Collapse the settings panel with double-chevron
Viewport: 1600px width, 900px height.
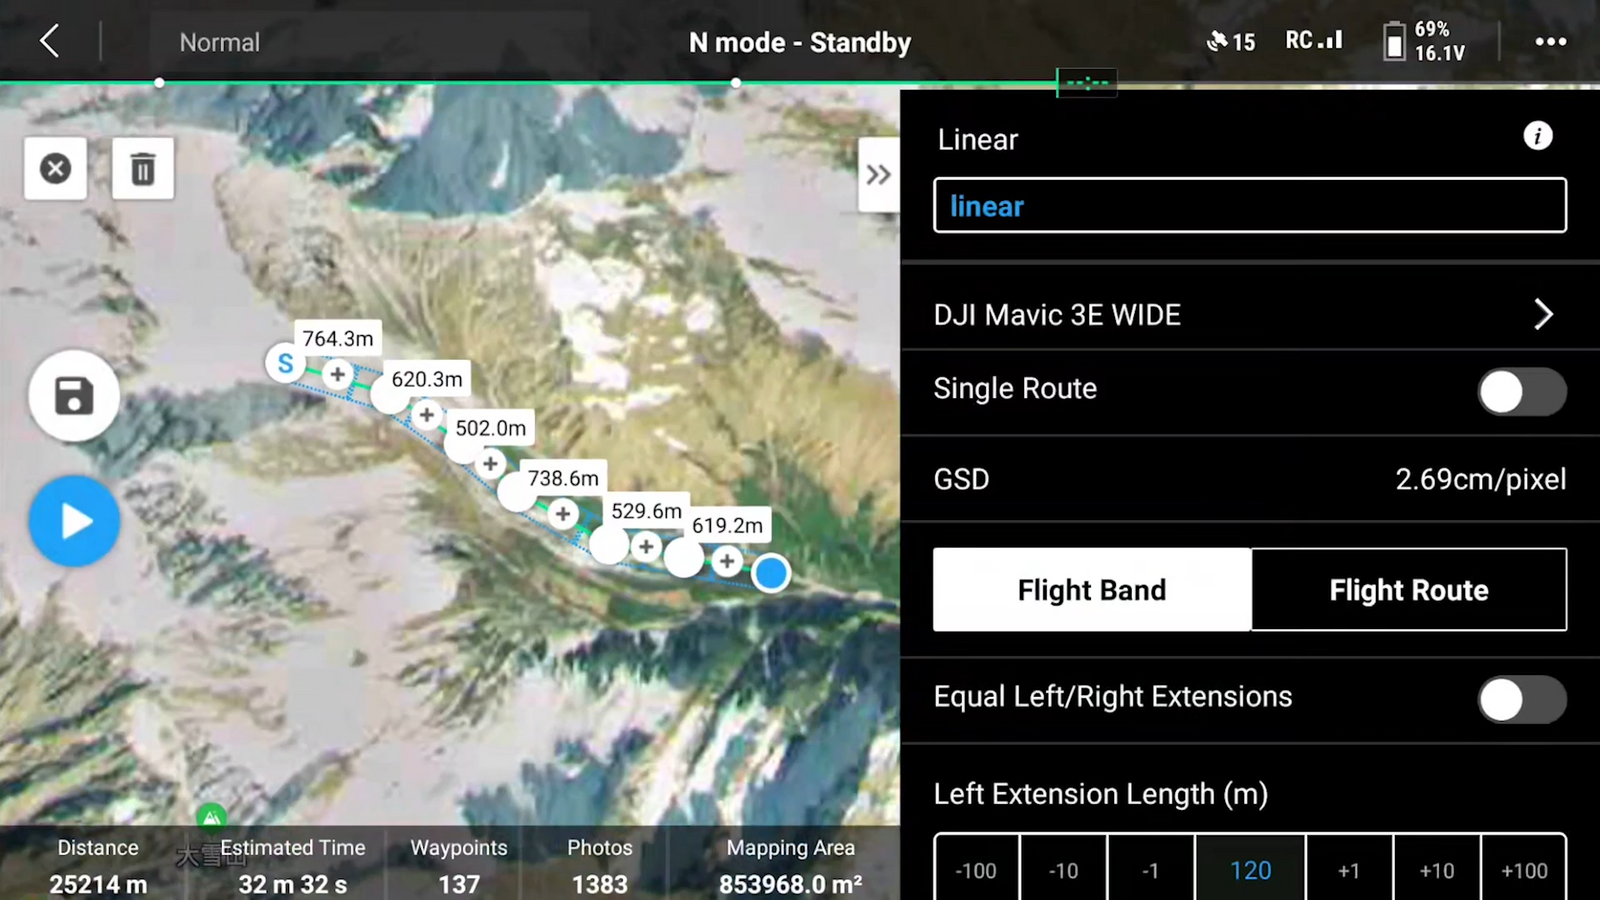[878, 175]
